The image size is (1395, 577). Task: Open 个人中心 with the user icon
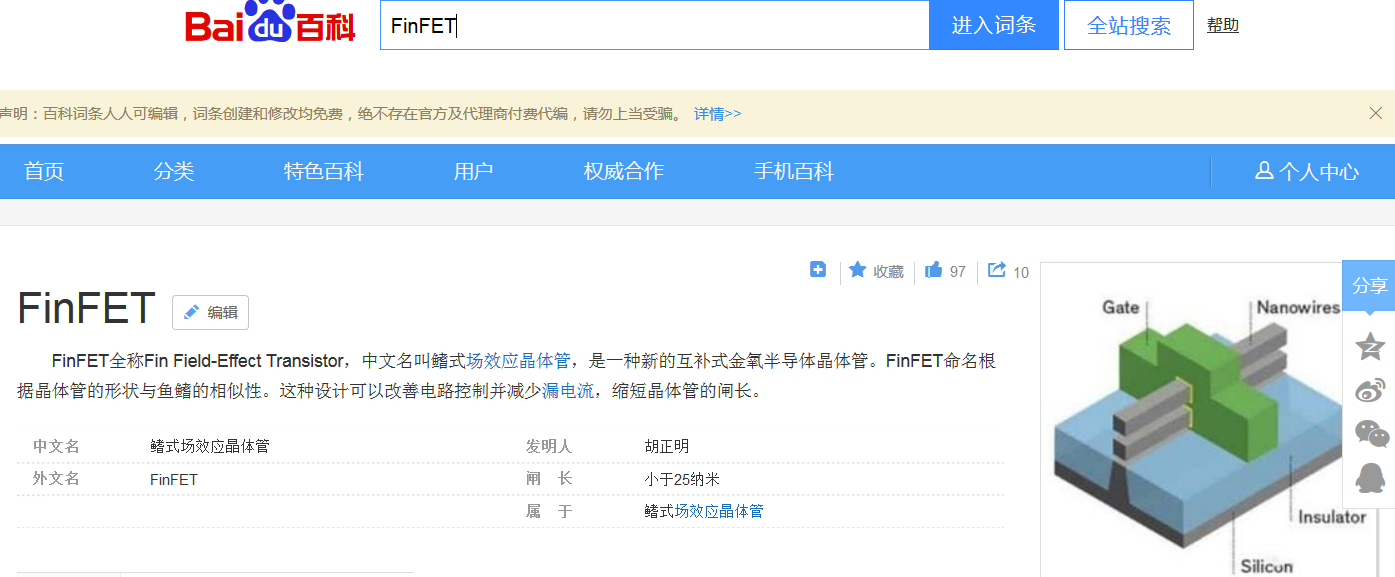(x=1307, y=171)
